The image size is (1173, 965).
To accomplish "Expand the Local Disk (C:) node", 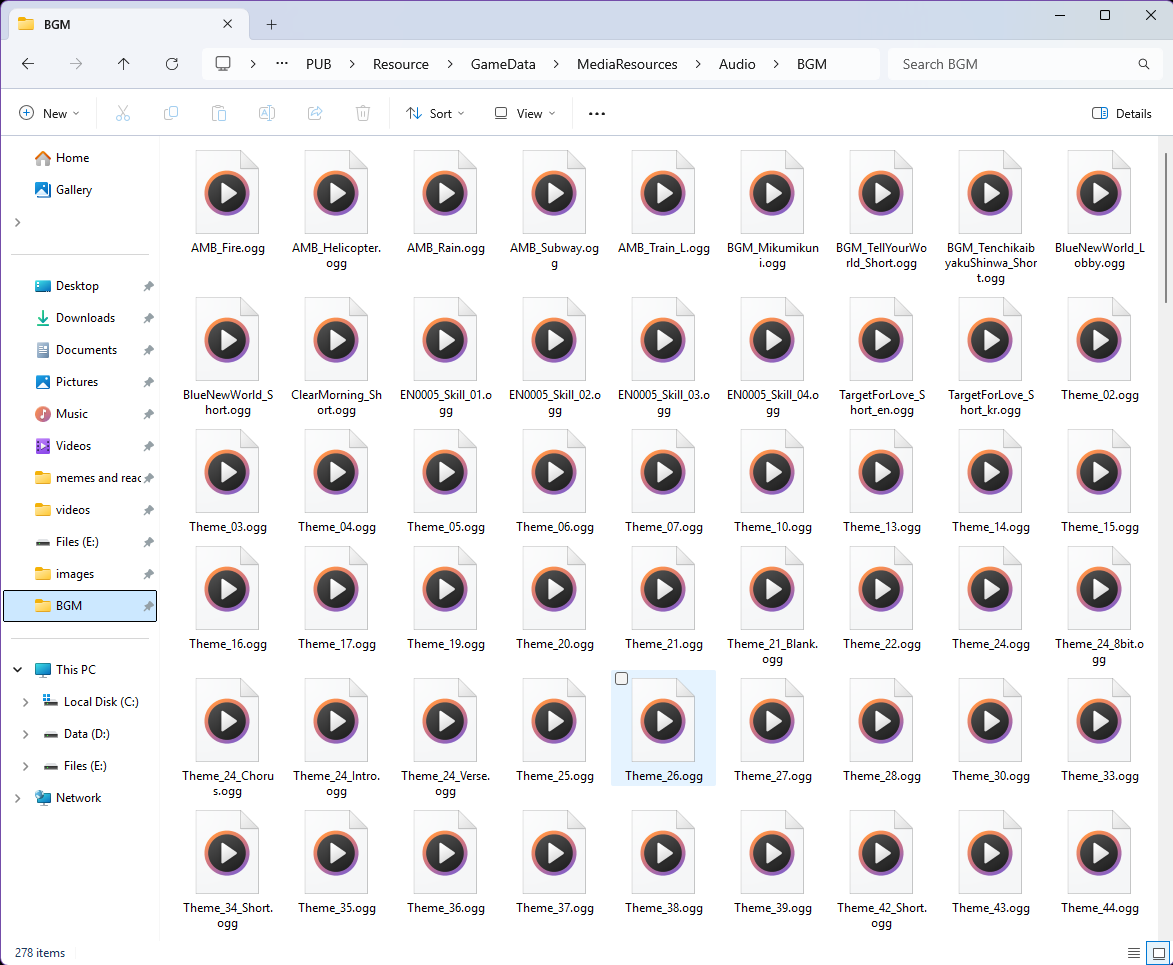I will [x=25, y=702].
